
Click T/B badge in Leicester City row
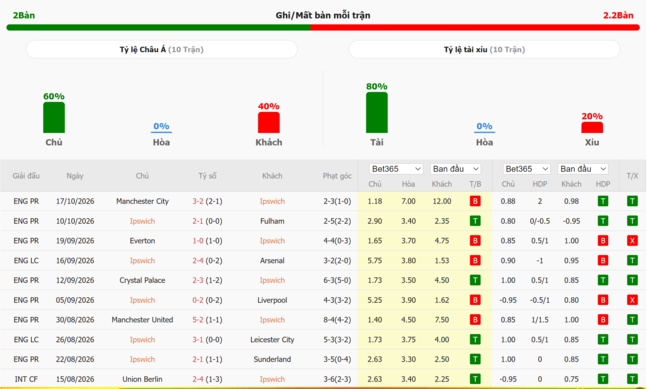click(x=475, y=340)
